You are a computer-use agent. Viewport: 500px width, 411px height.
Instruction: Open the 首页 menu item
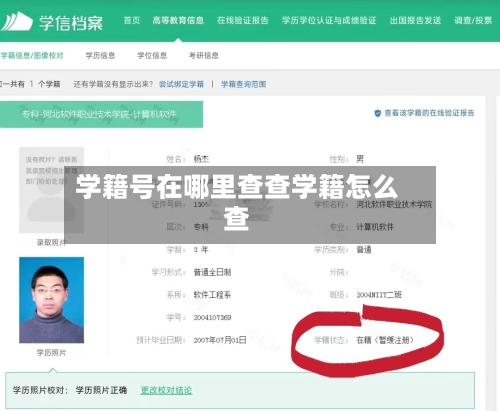[x=132, y=21]
